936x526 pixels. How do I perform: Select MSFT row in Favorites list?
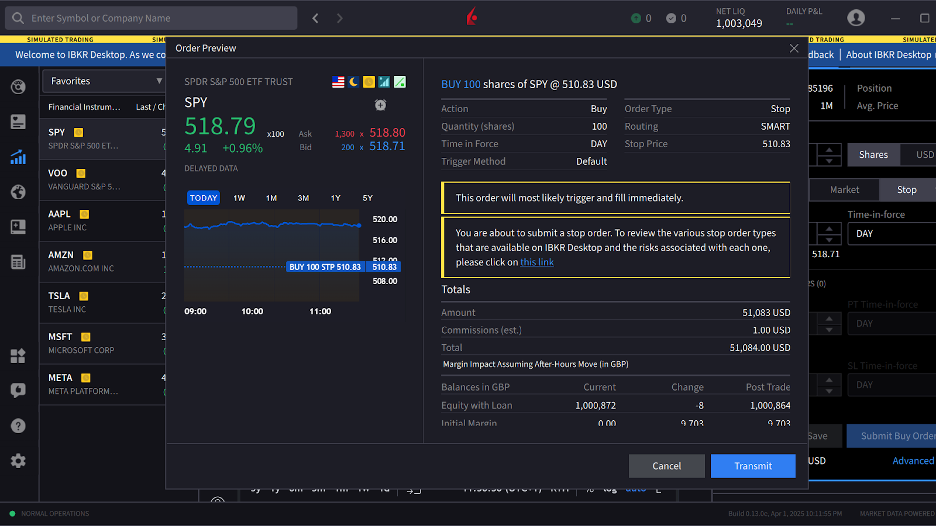click(x=103, y=343)
